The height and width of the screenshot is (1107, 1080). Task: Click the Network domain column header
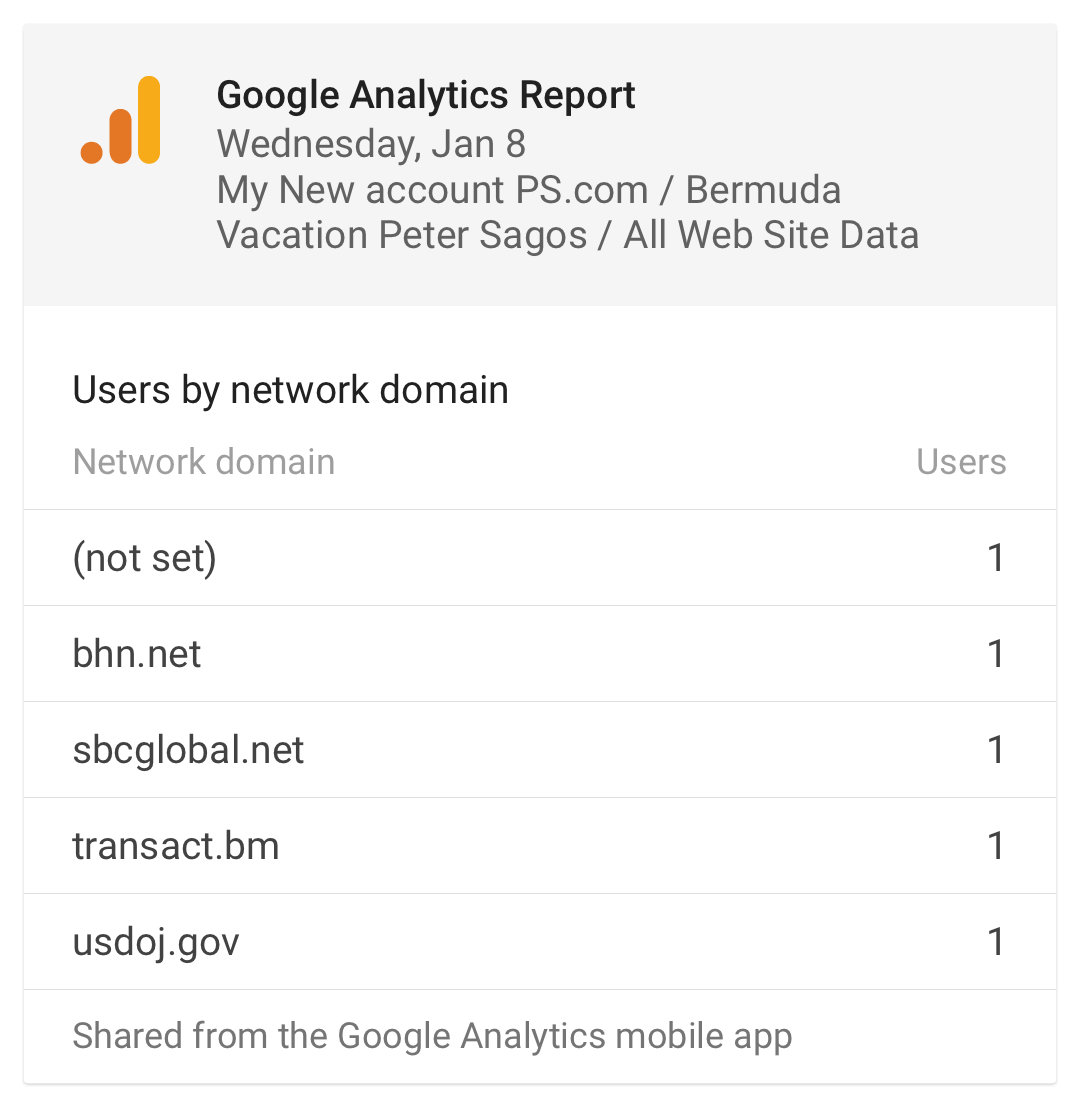[204, 462]
